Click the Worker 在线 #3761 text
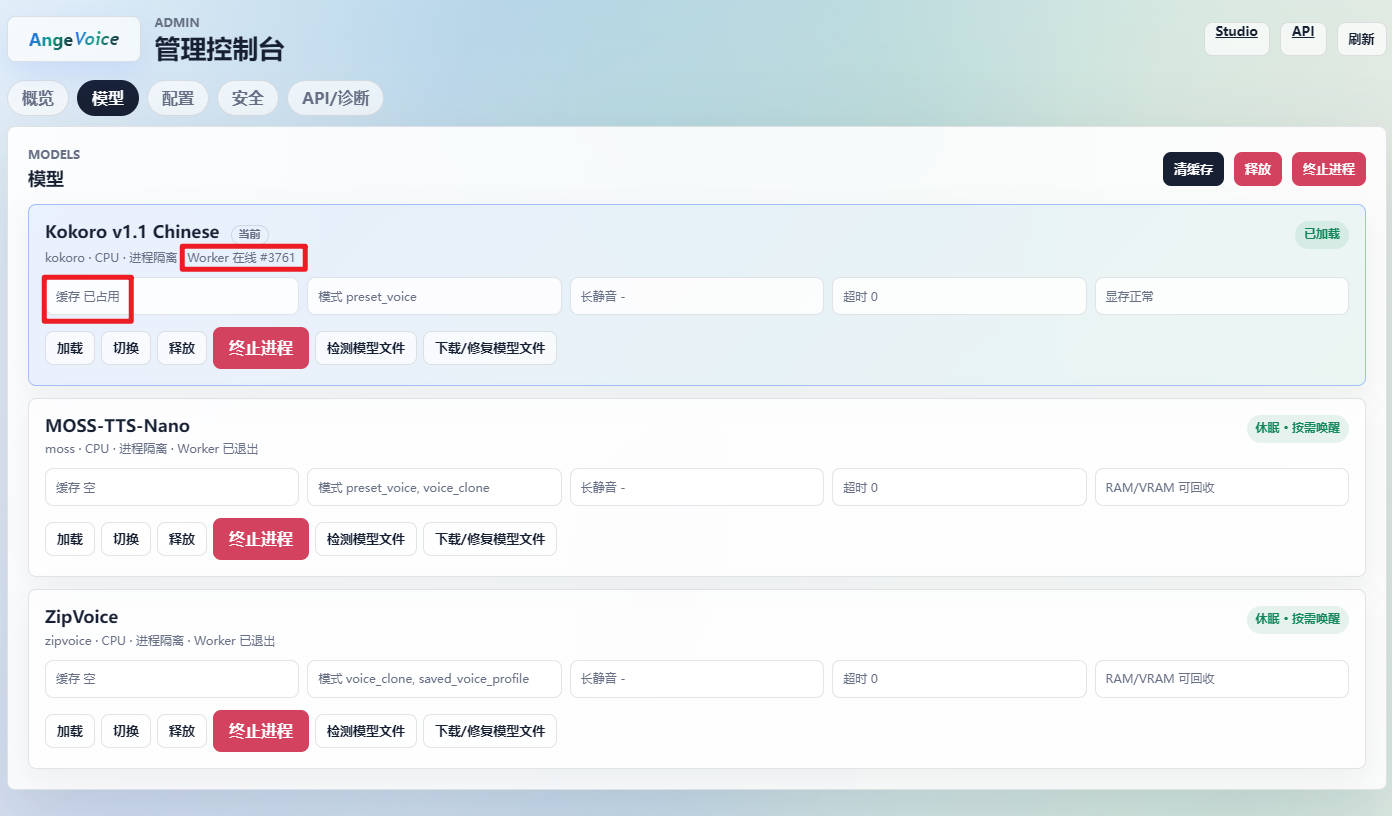1392x816 pixels. pyautogui.click(x=242, y=258)
